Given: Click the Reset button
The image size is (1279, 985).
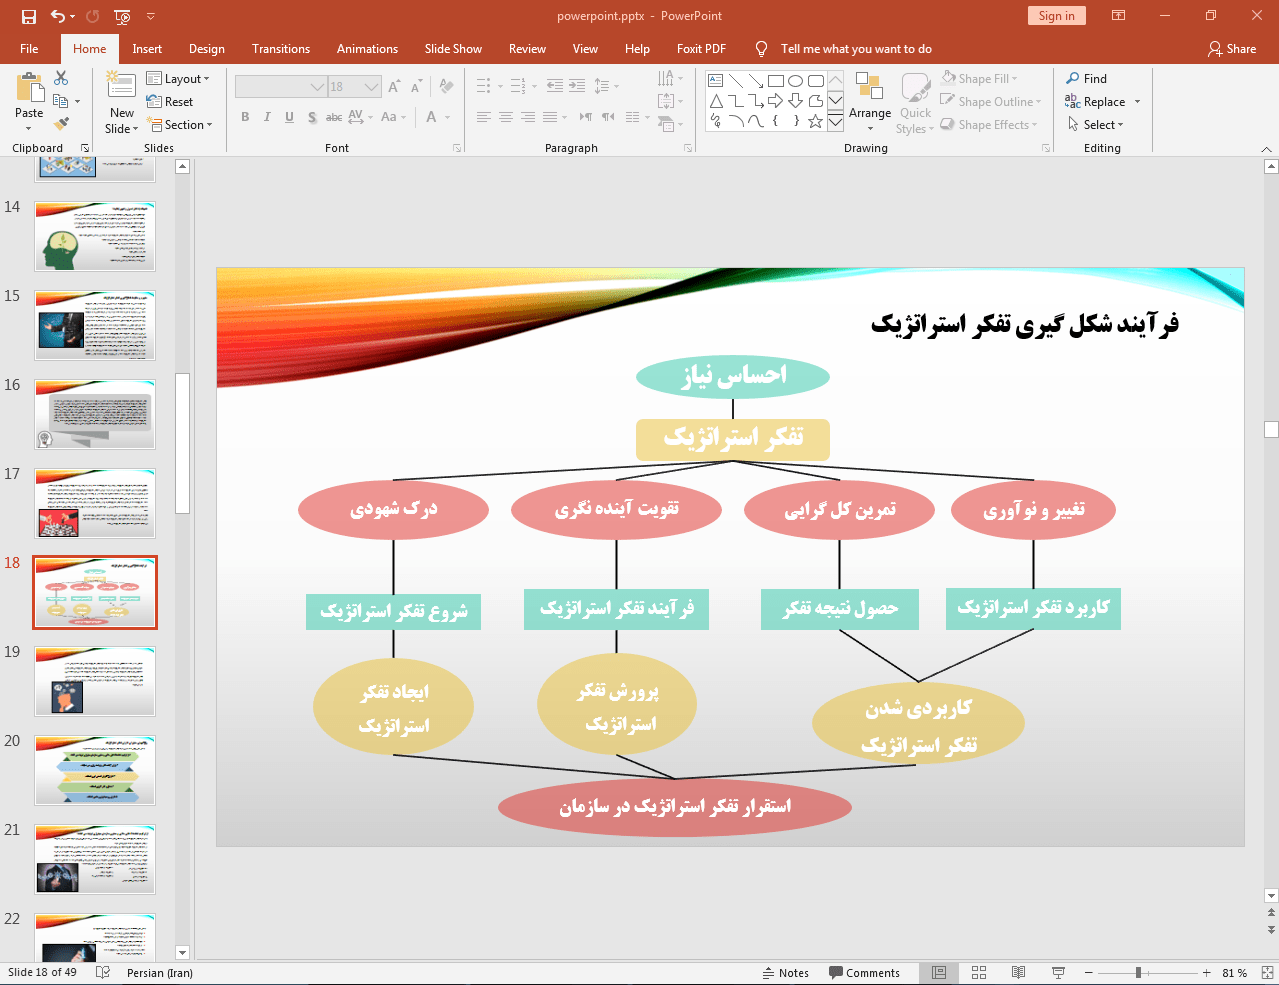Looking at the screenshot, I should coord(170,102).
